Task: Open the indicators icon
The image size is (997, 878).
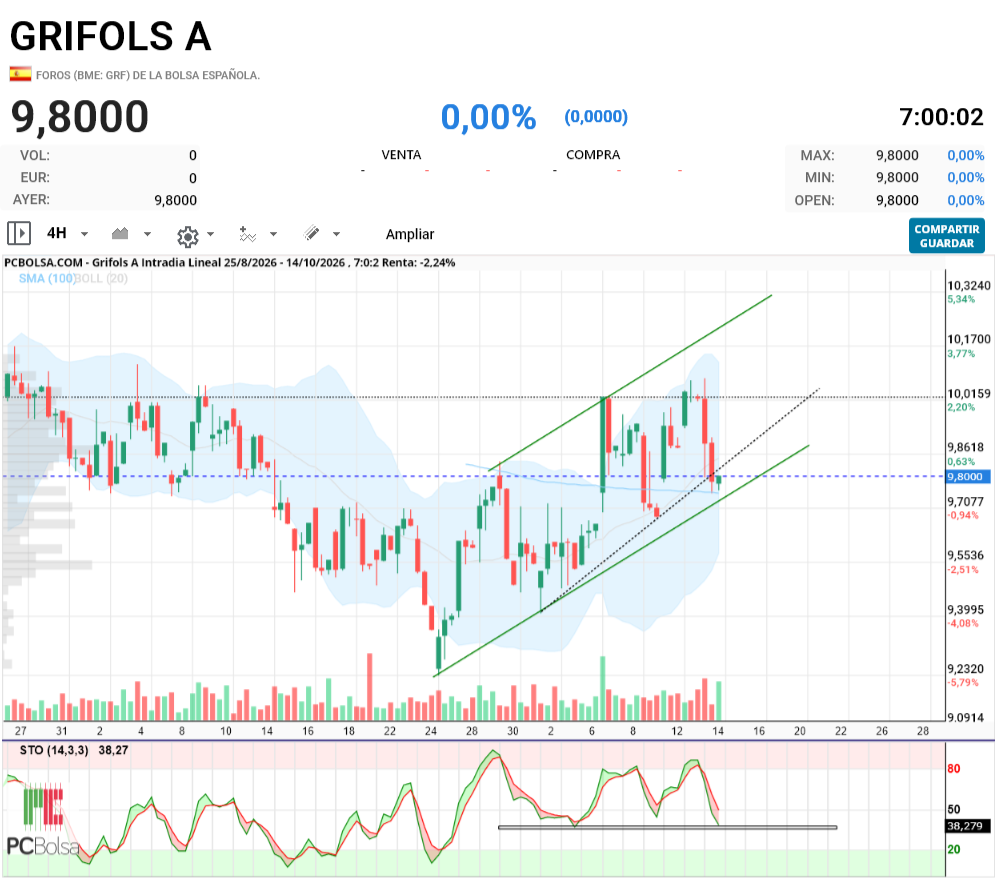Action: point(247,234)
